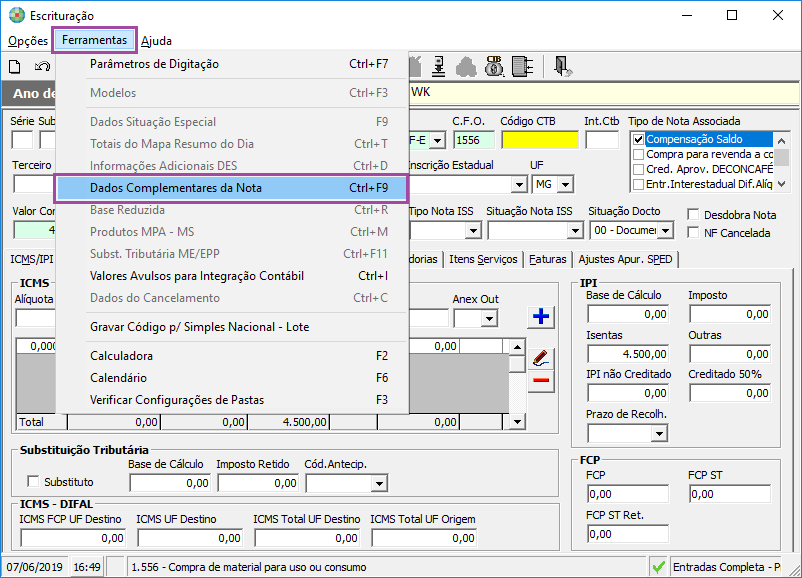
Task: Open the Tipo Nota ISS dropdown
Action: coord(474,231)
